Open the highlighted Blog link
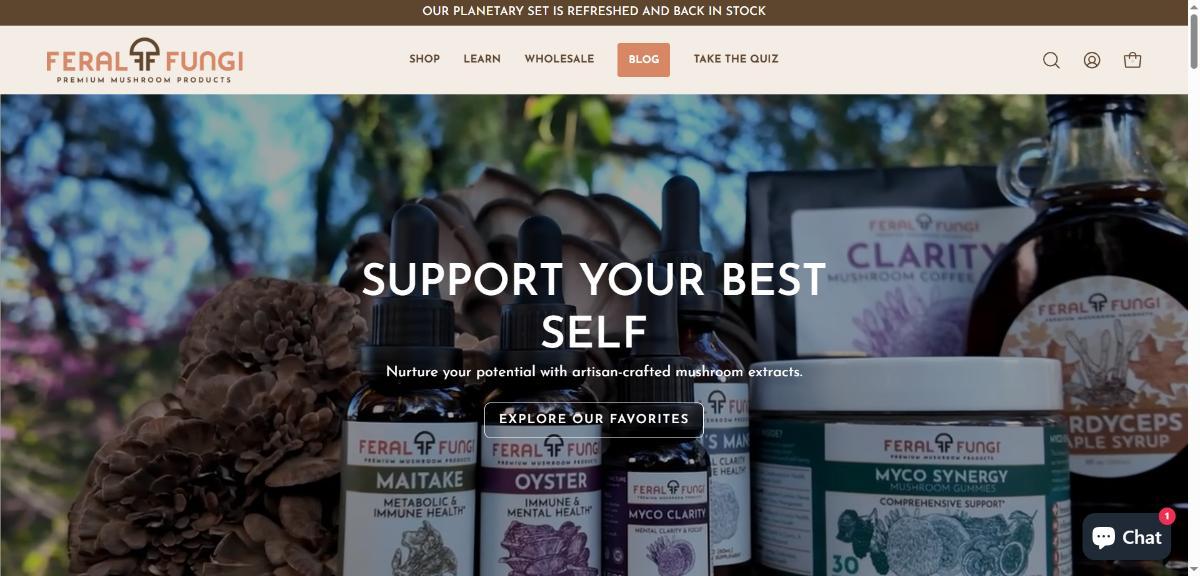Screen dimensions: 1200x576 pyautogui.click(x=643, y=59)
